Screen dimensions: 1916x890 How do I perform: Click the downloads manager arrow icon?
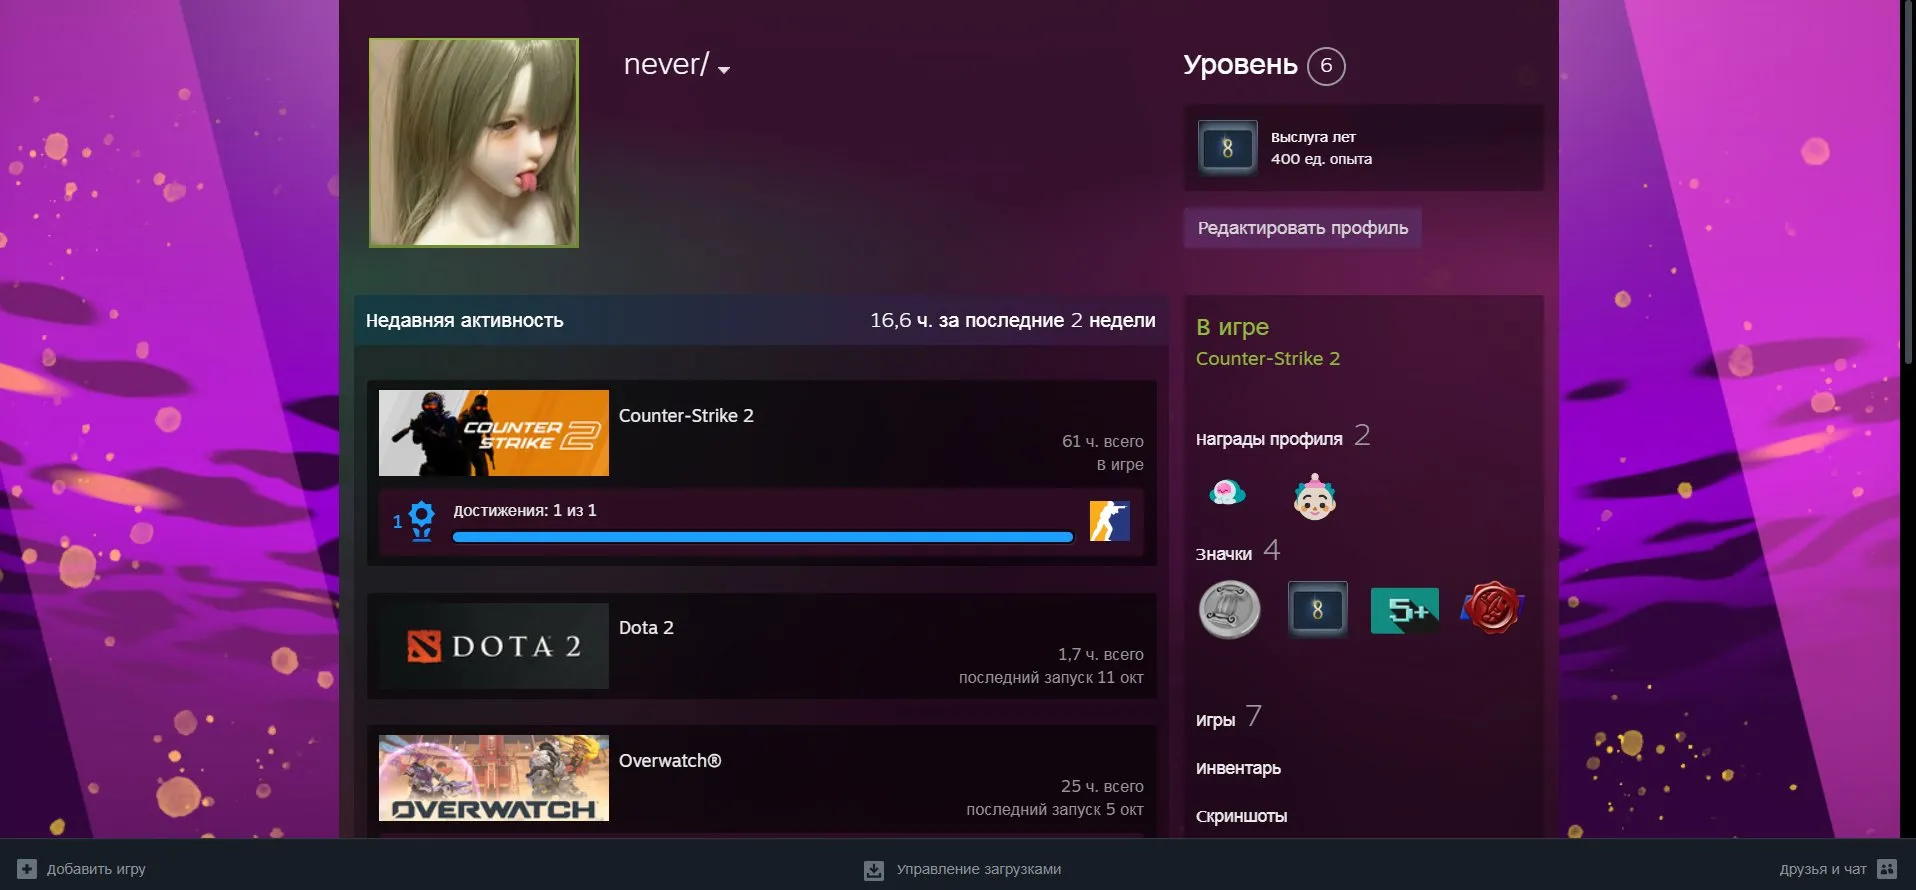click(x=874, y=870)
